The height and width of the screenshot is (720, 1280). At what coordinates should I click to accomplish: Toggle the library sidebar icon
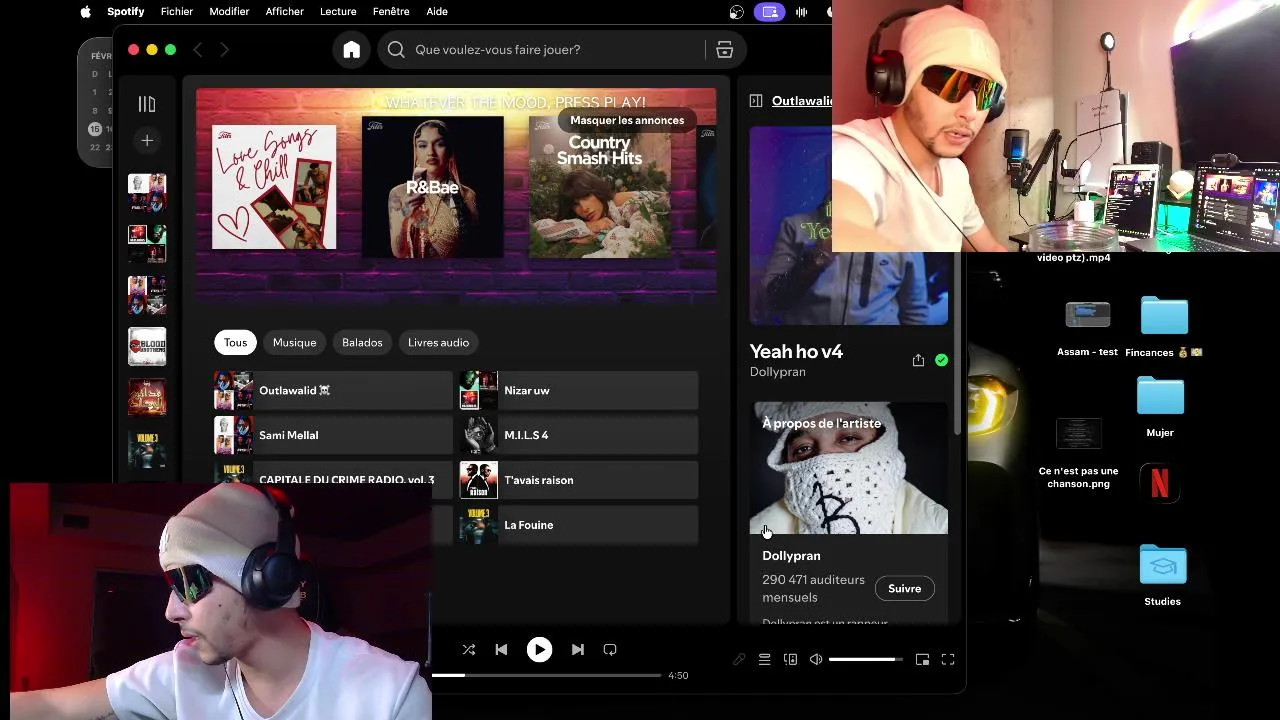[x=147, y=104]
